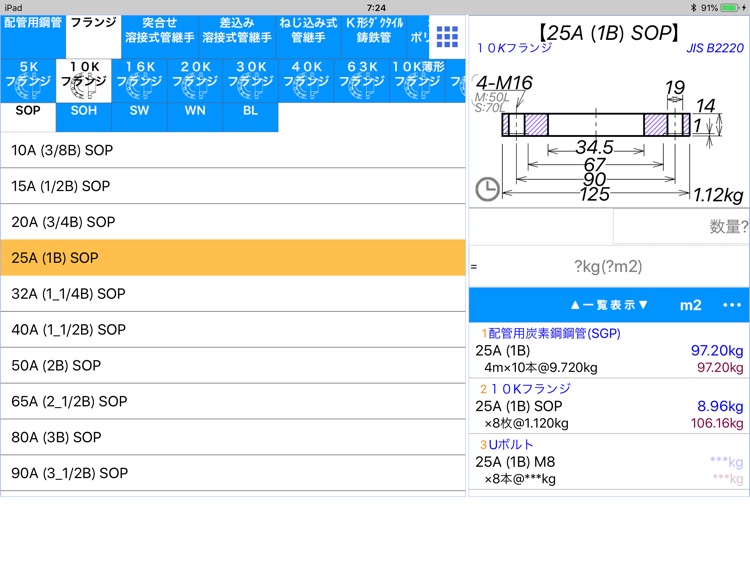This screenshot has height=563, width=750.
Task: Open entry 3 Uボルト in list
Action: coord(608,462)
